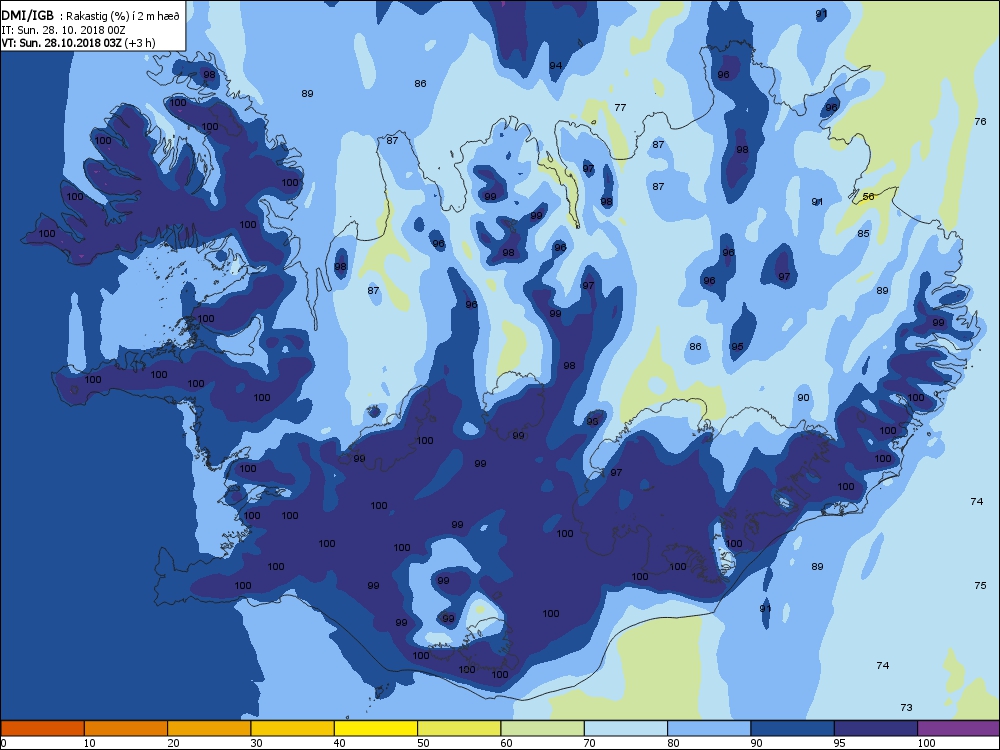The height and width of the screenshot is (750, 1000).
Task: Click the legend scale label 50
Action: point(423,743)
